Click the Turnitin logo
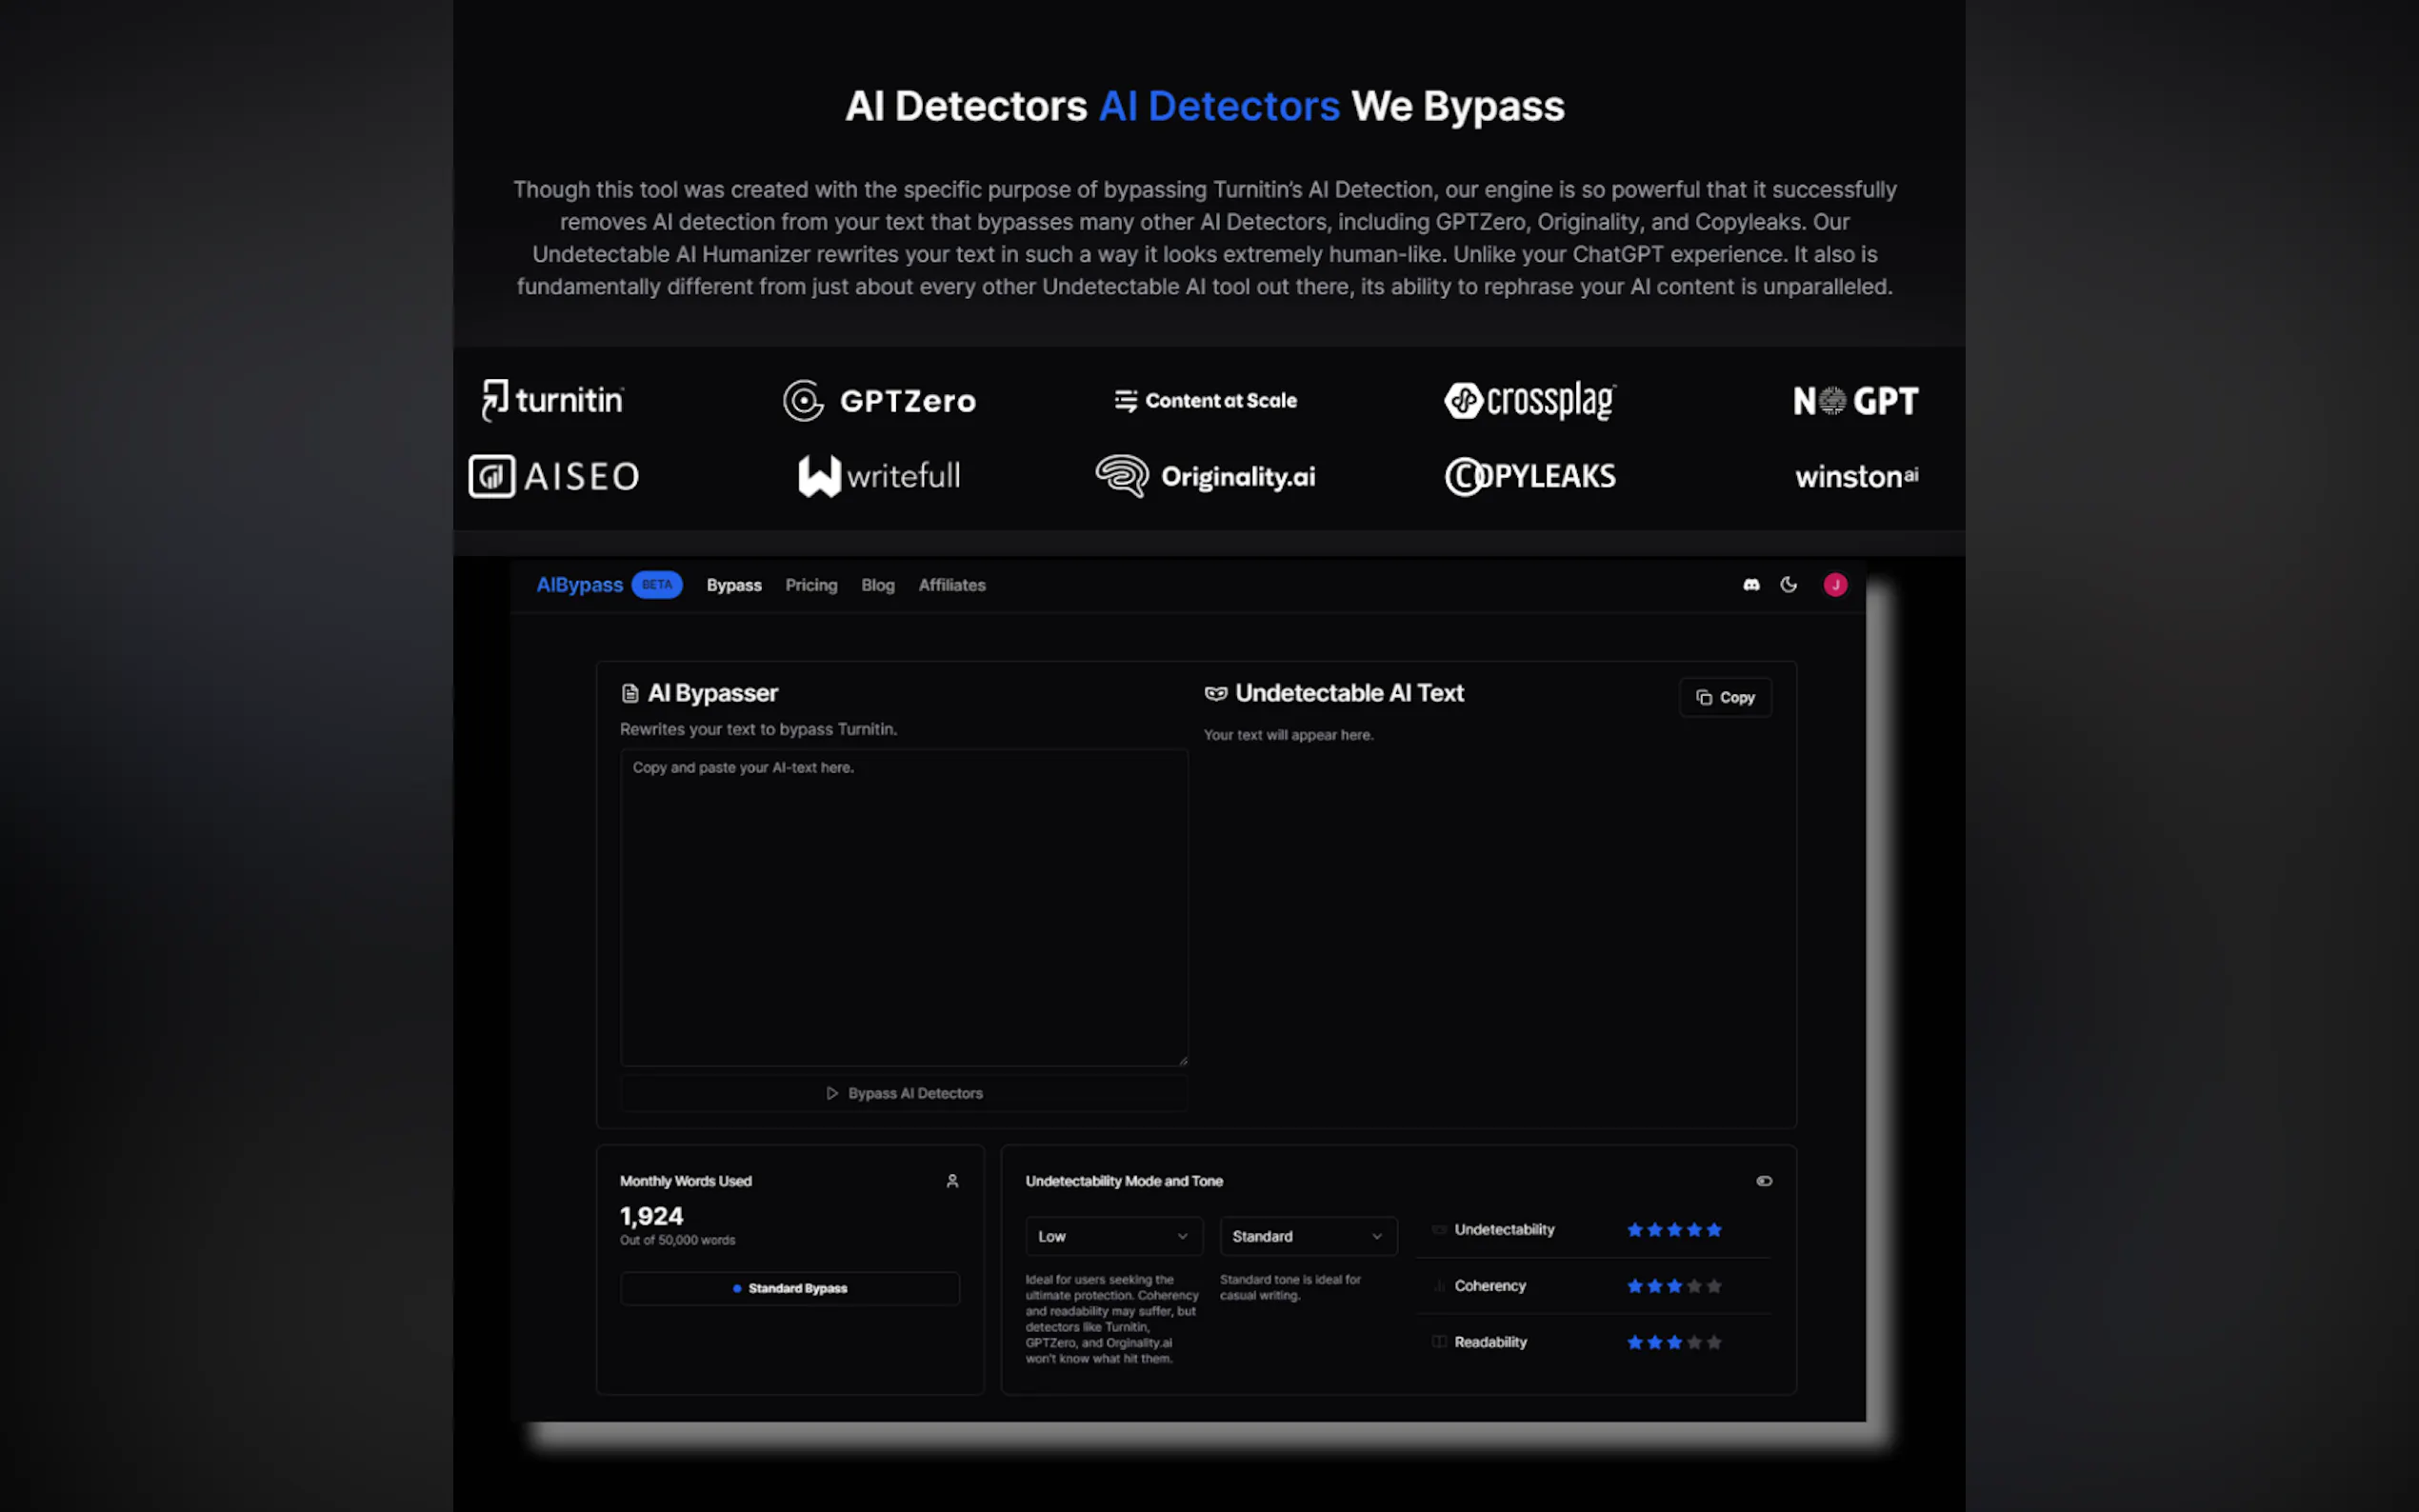Image resolution: width=2419 pixels, height=1512 pixels. tap(553, 400)
